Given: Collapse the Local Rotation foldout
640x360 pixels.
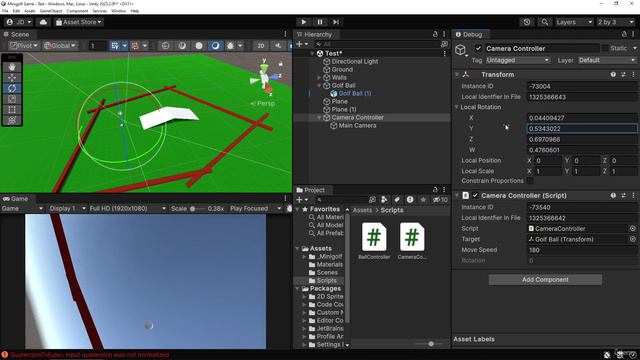Looking at the screenshot, I should click(457, 107).
